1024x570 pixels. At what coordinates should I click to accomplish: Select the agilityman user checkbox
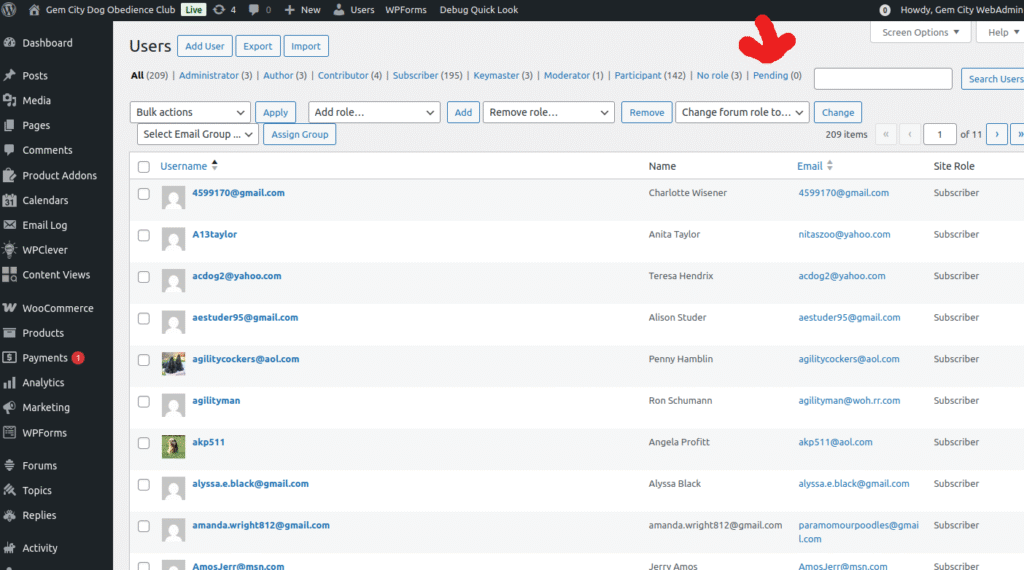[x=144, y=402]
